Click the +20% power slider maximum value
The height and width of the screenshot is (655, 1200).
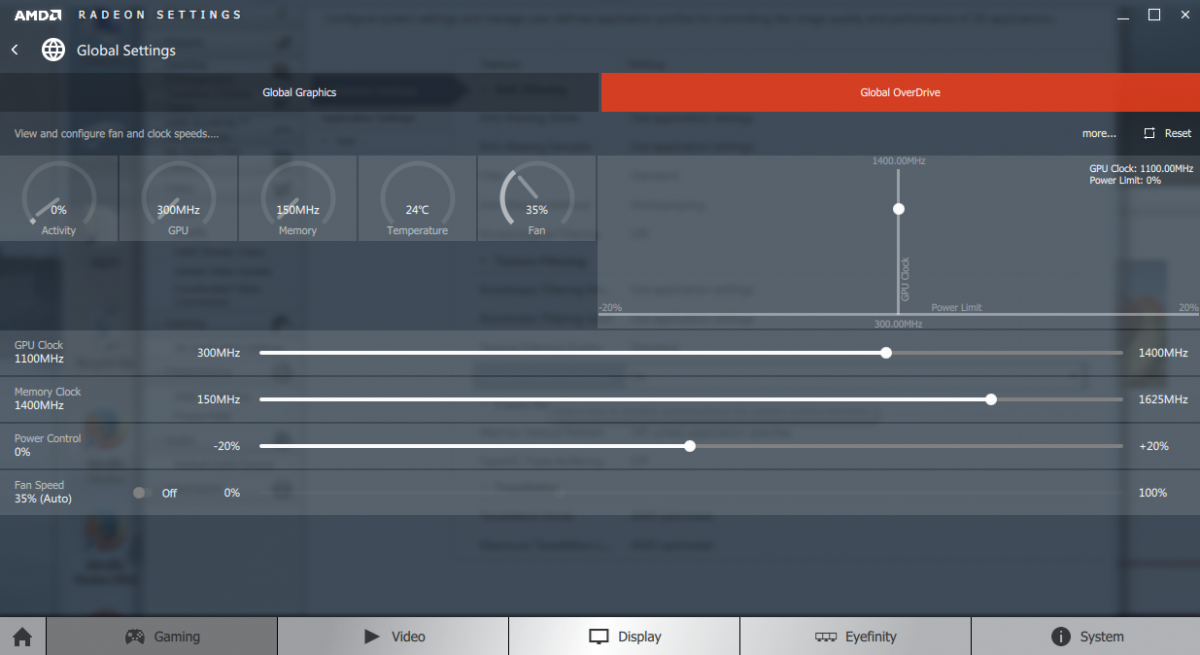point(1154,446)
